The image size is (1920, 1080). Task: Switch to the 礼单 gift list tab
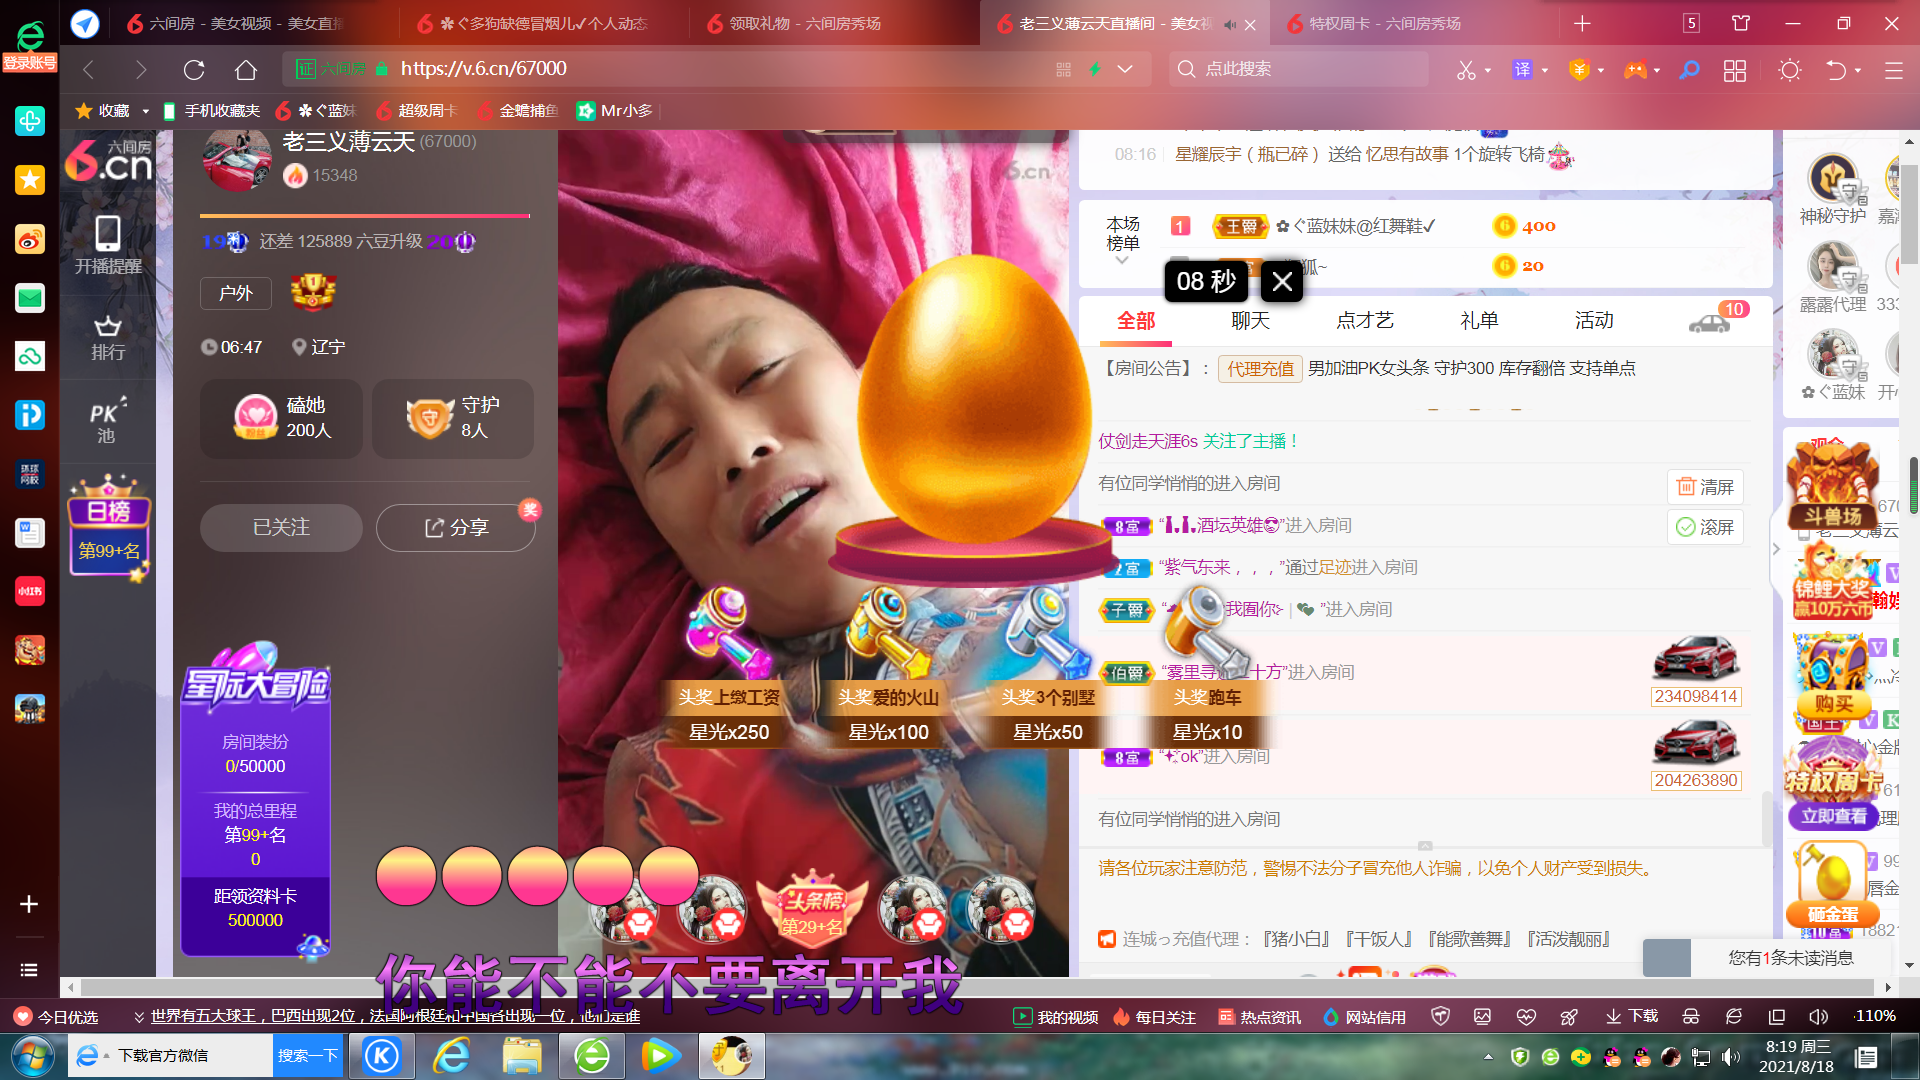(1479, 320)
